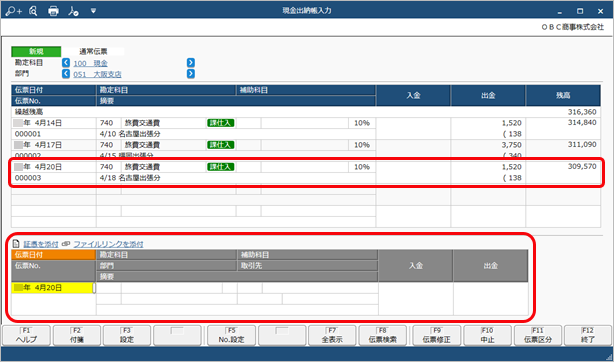Image resolution: width=614 pixels, height=362 pixels.
Task: Click the 出金 header in the upper ledger table
Action: 488,96
